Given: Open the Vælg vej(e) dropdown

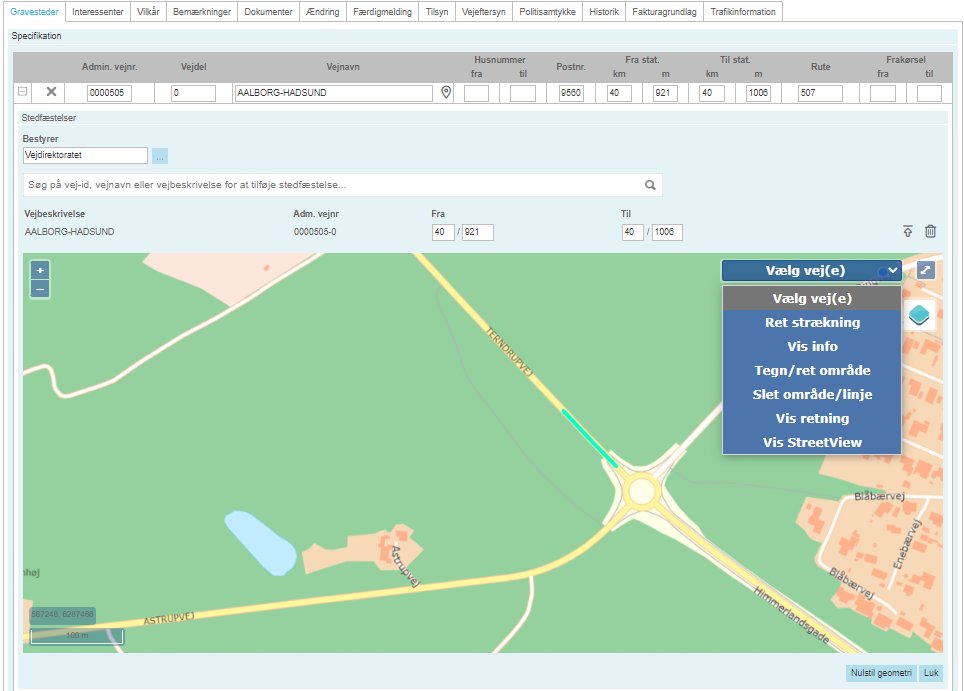Looking at the screenshot, I should (811, 271).
